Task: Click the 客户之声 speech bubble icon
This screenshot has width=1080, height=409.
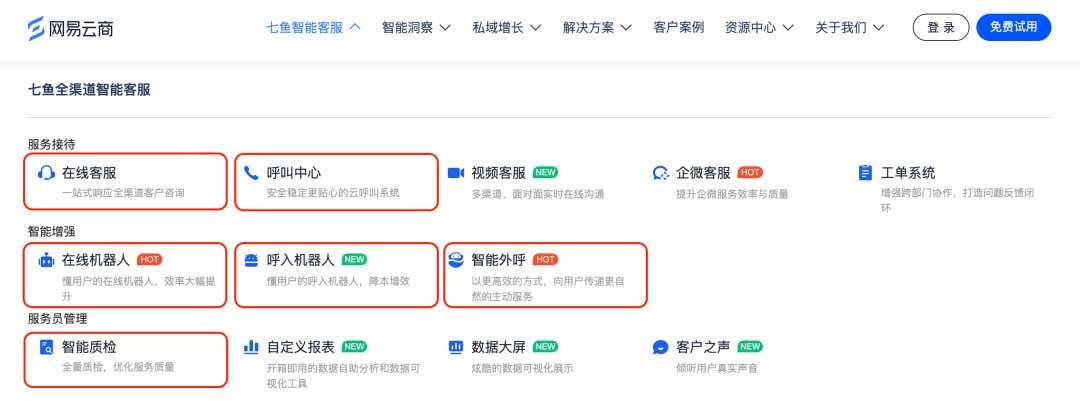Action: coord(660,347)
